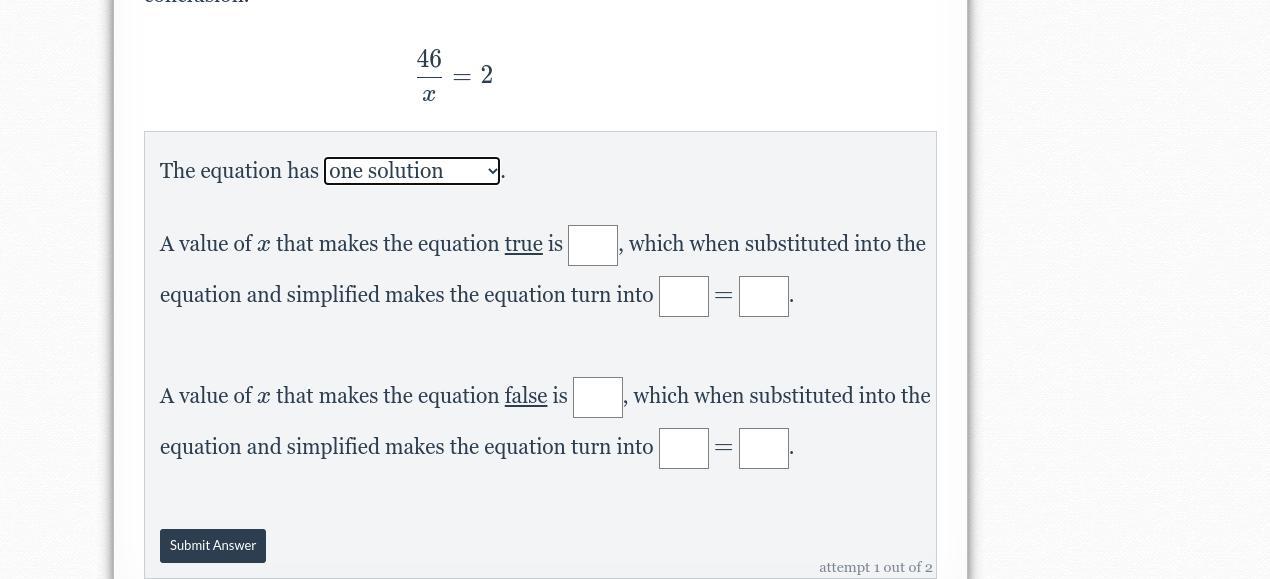Focus the left box of the true equation result

pyautogui.click(x=684, y=297)
